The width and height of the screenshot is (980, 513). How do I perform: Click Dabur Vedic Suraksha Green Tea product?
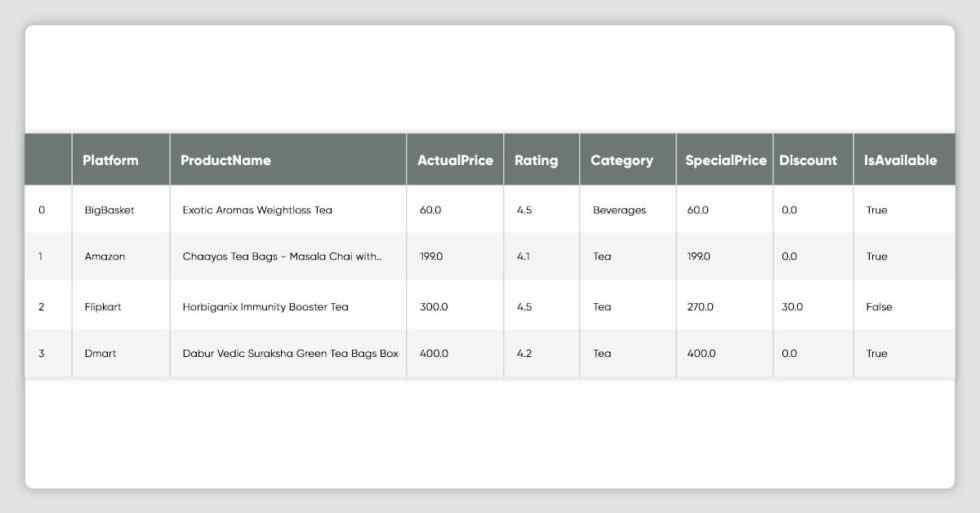pos(291,353)
